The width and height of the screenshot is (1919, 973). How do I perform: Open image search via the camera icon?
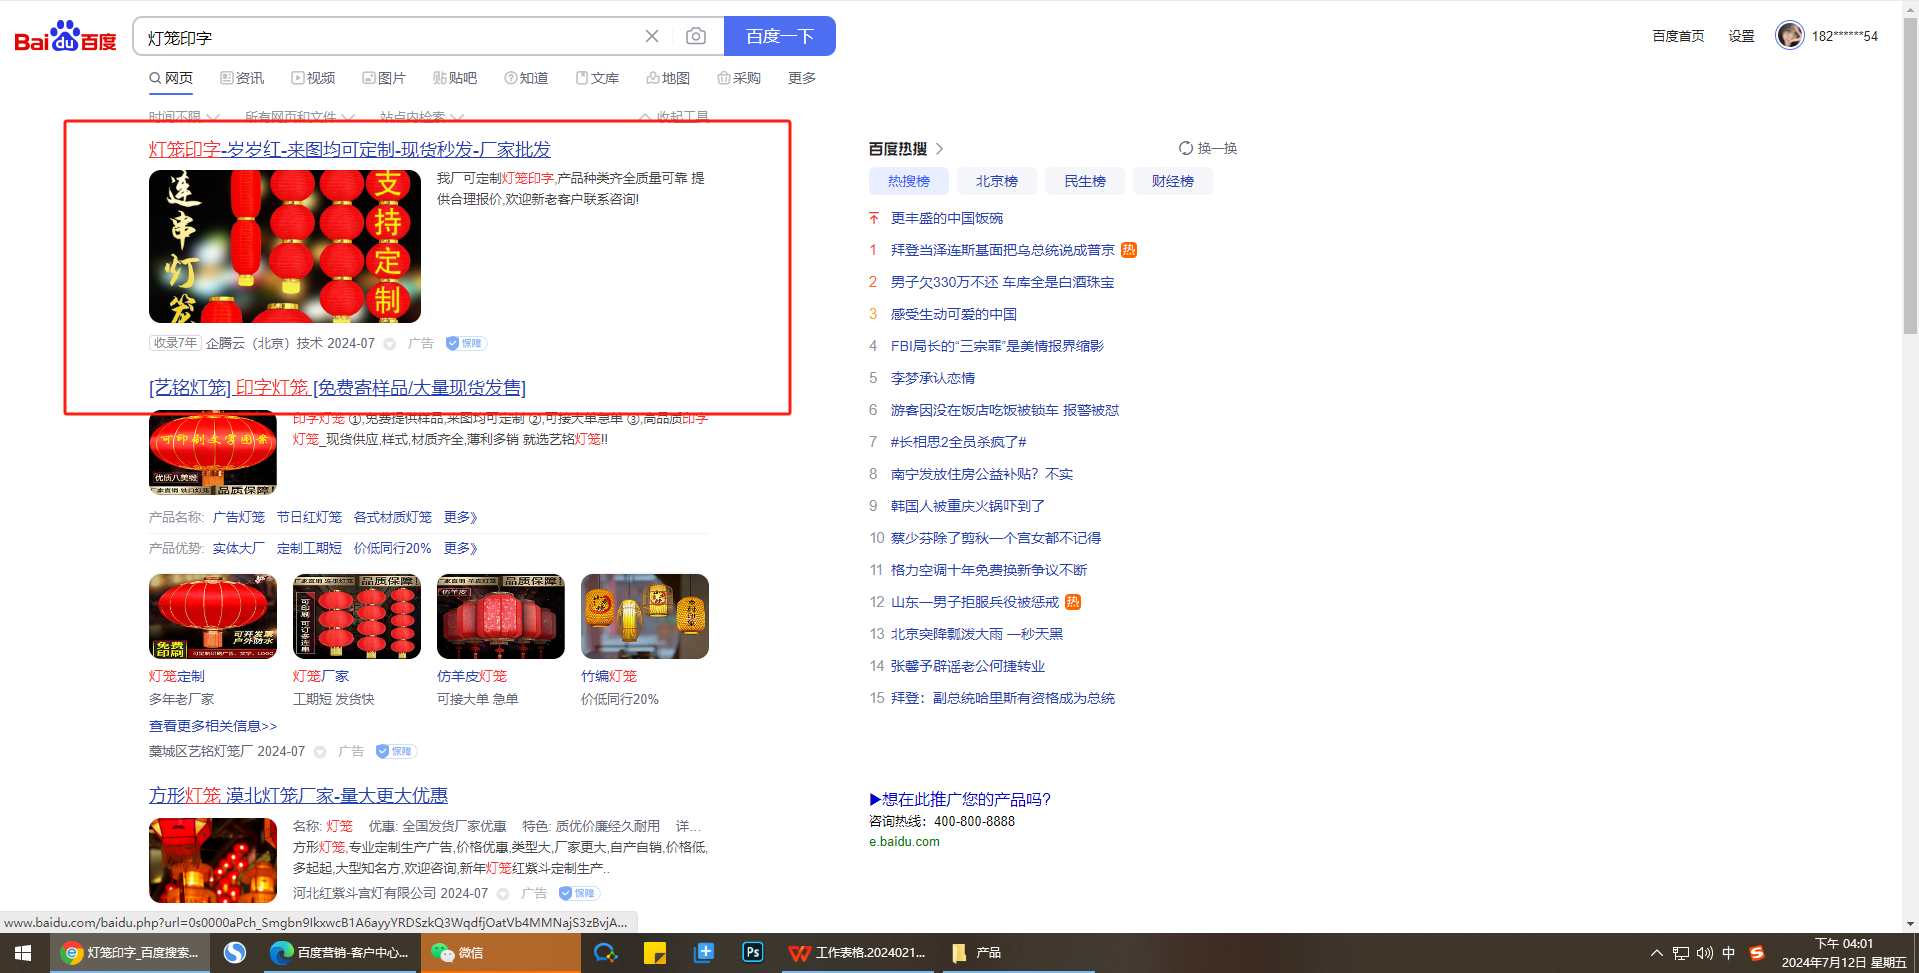coord(696,36)
